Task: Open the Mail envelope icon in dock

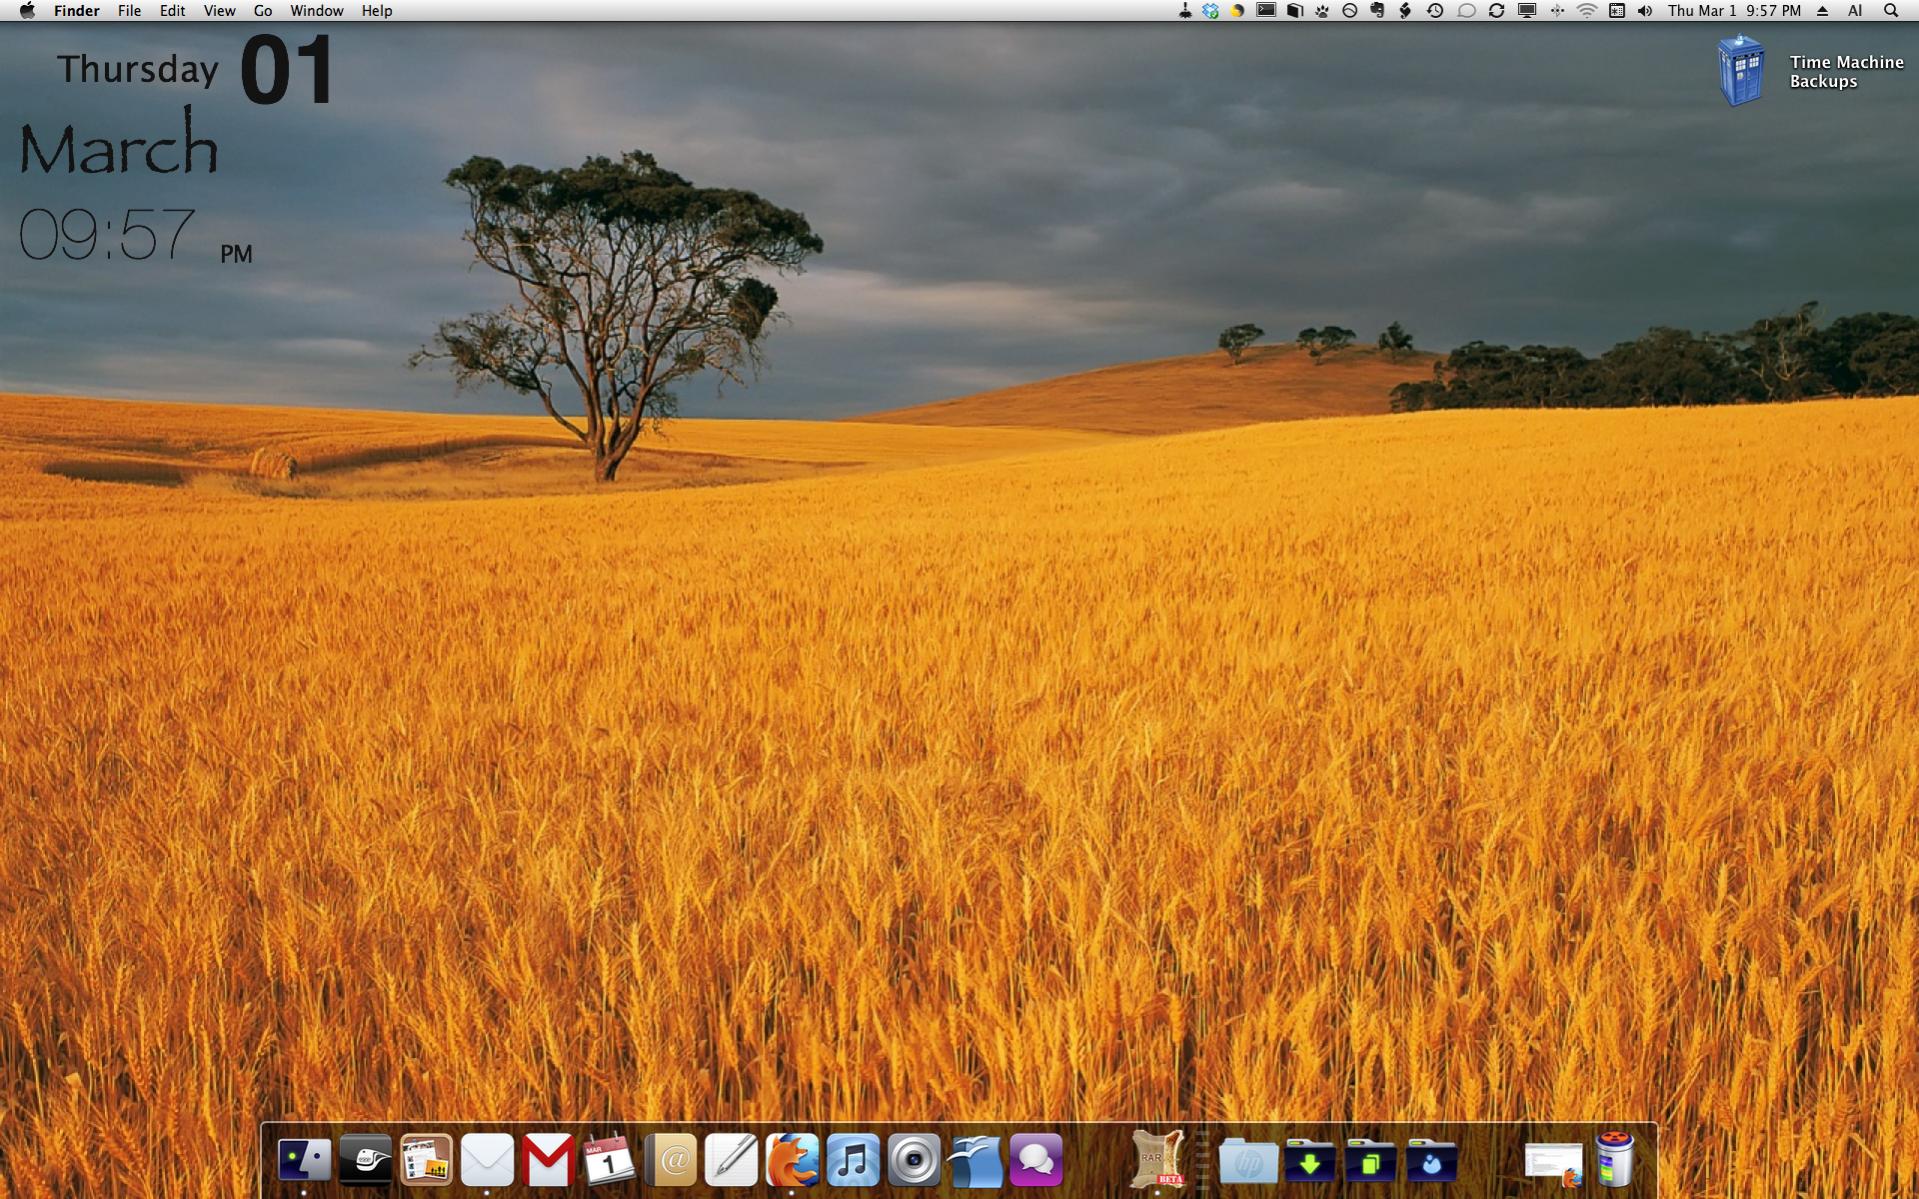Action: click(487, 1160)
